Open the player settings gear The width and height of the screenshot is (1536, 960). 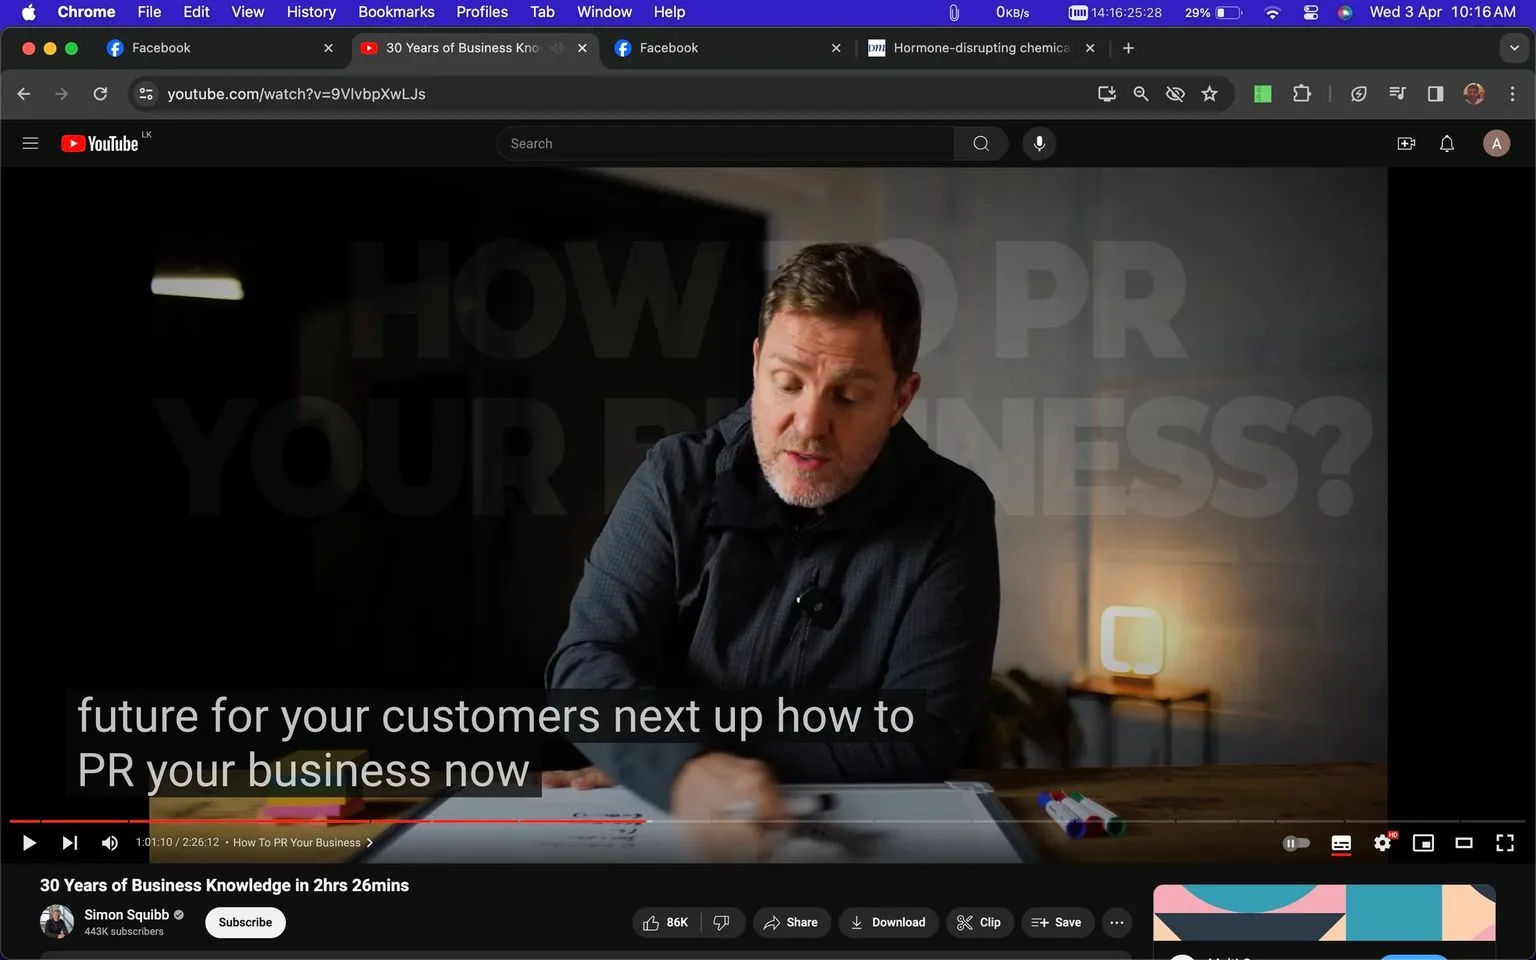[x=1382, y=842]
